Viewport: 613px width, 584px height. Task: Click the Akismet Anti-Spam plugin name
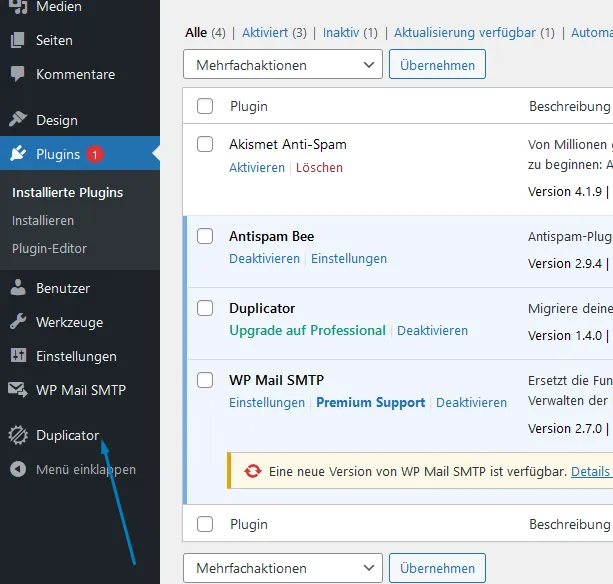288,144
